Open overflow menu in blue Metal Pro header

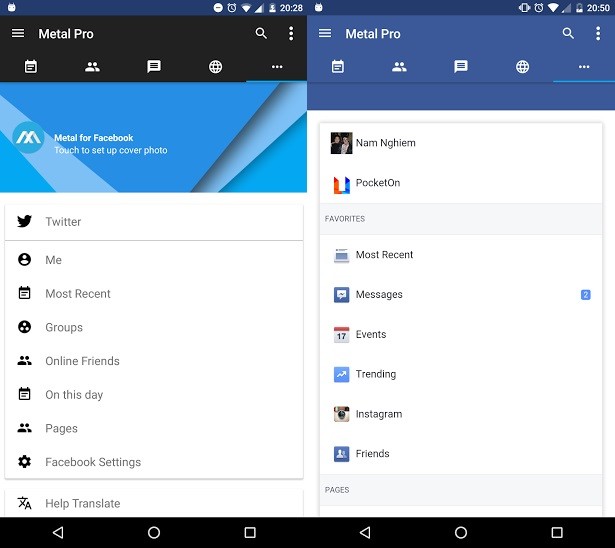pos(598,33)
